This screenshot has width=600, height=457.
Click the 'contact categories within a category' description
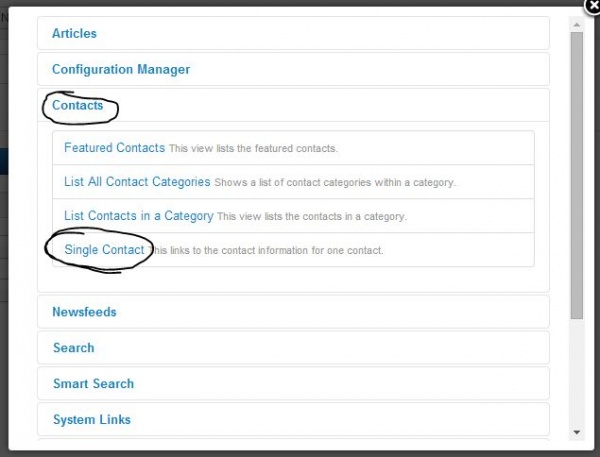pyautogui.click(x=335, y=183)
